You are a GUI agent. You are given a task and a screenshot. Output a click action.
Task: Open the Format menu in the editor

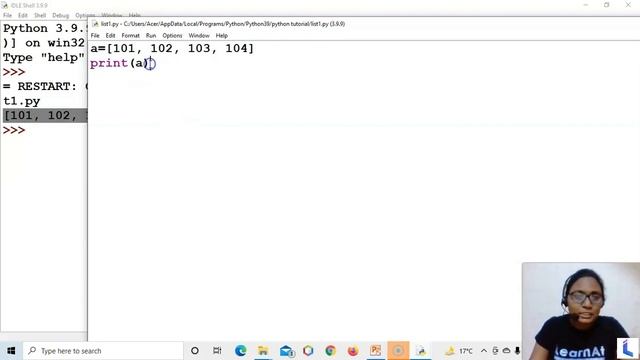click(130, 36)
